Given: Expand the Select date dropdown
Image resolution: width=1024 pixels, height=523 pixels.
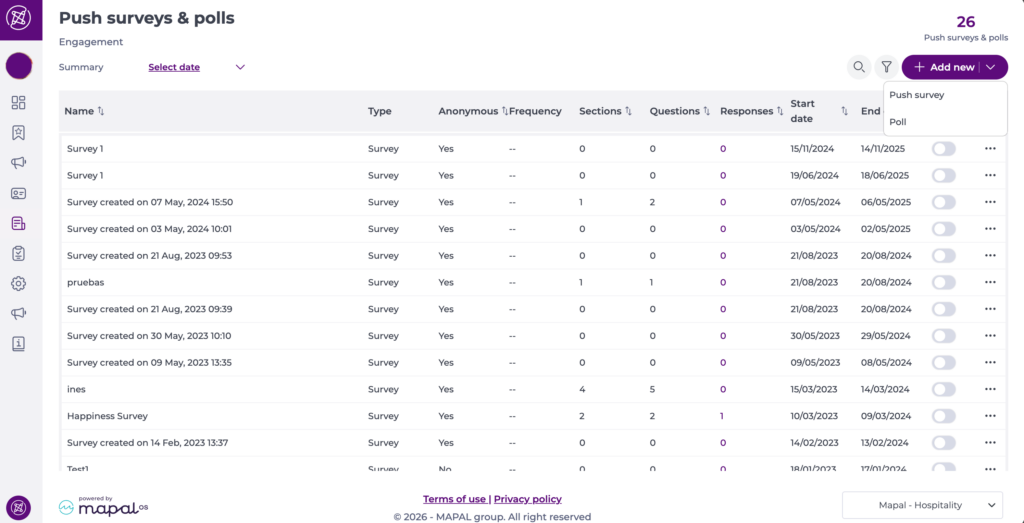Looking at the screenshot, I should tap(240, 67).
